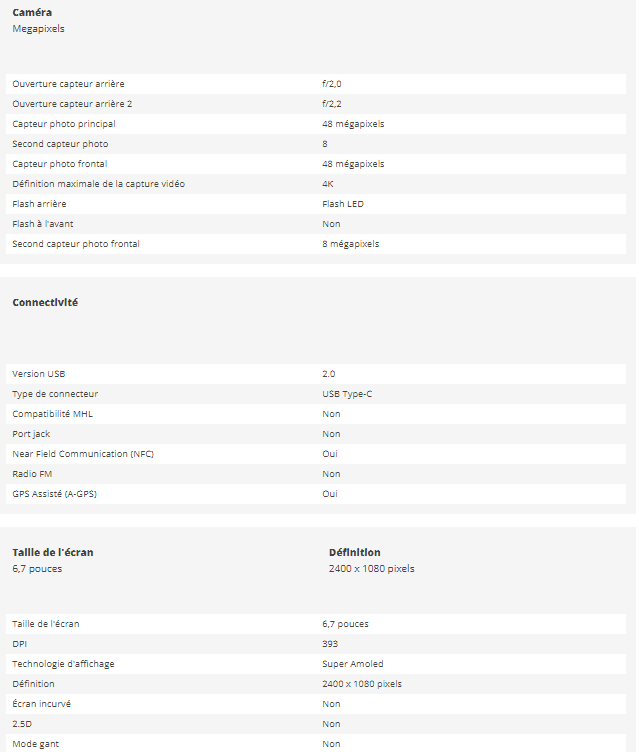Click the "USB Type-C" connector value
Image resolution: width=639 pixels, height=752 pixels.
tap(347, 394)
